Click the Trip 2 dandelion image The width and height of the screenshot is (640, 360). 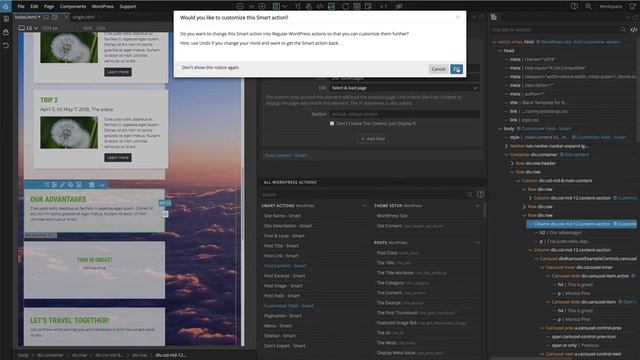point(69,133)
